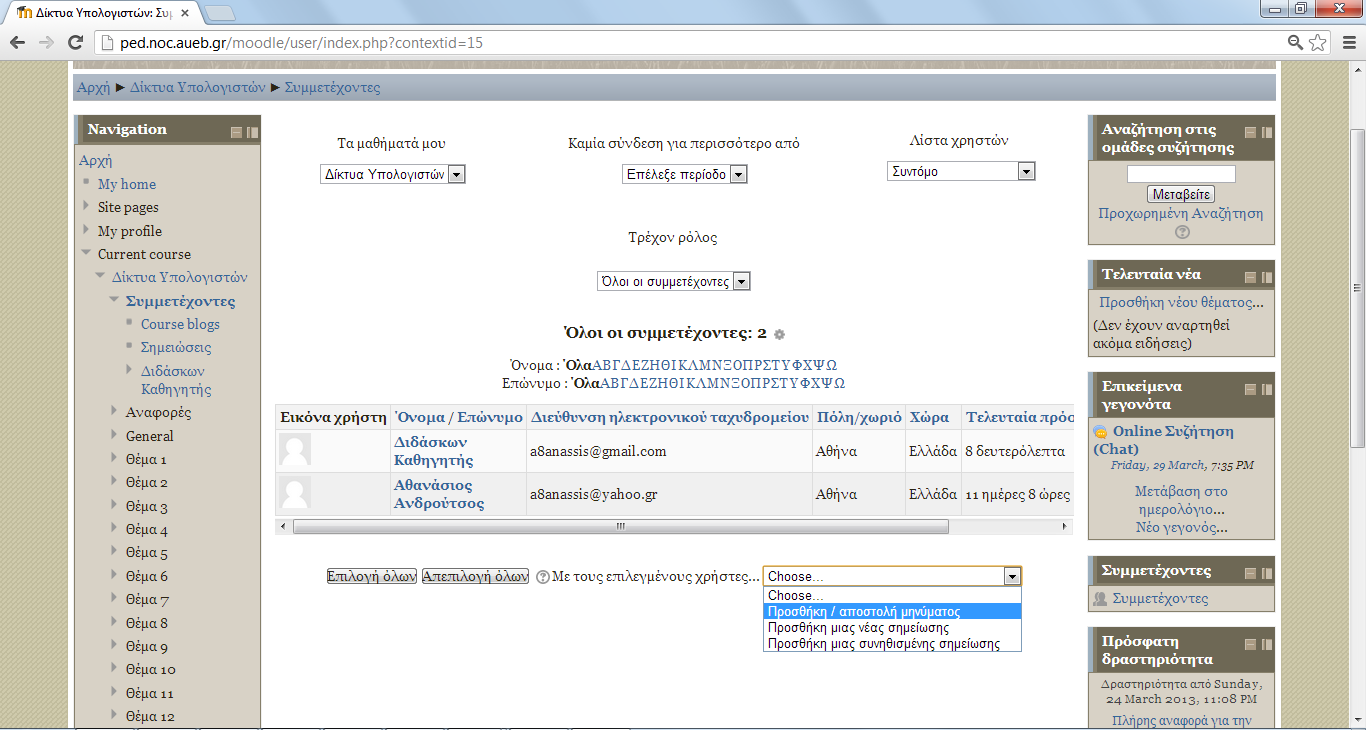Open profile picture of Αθανάσιος Ανδρούτσος
This screenshot has width=1366, height=730.
(294, 493)
